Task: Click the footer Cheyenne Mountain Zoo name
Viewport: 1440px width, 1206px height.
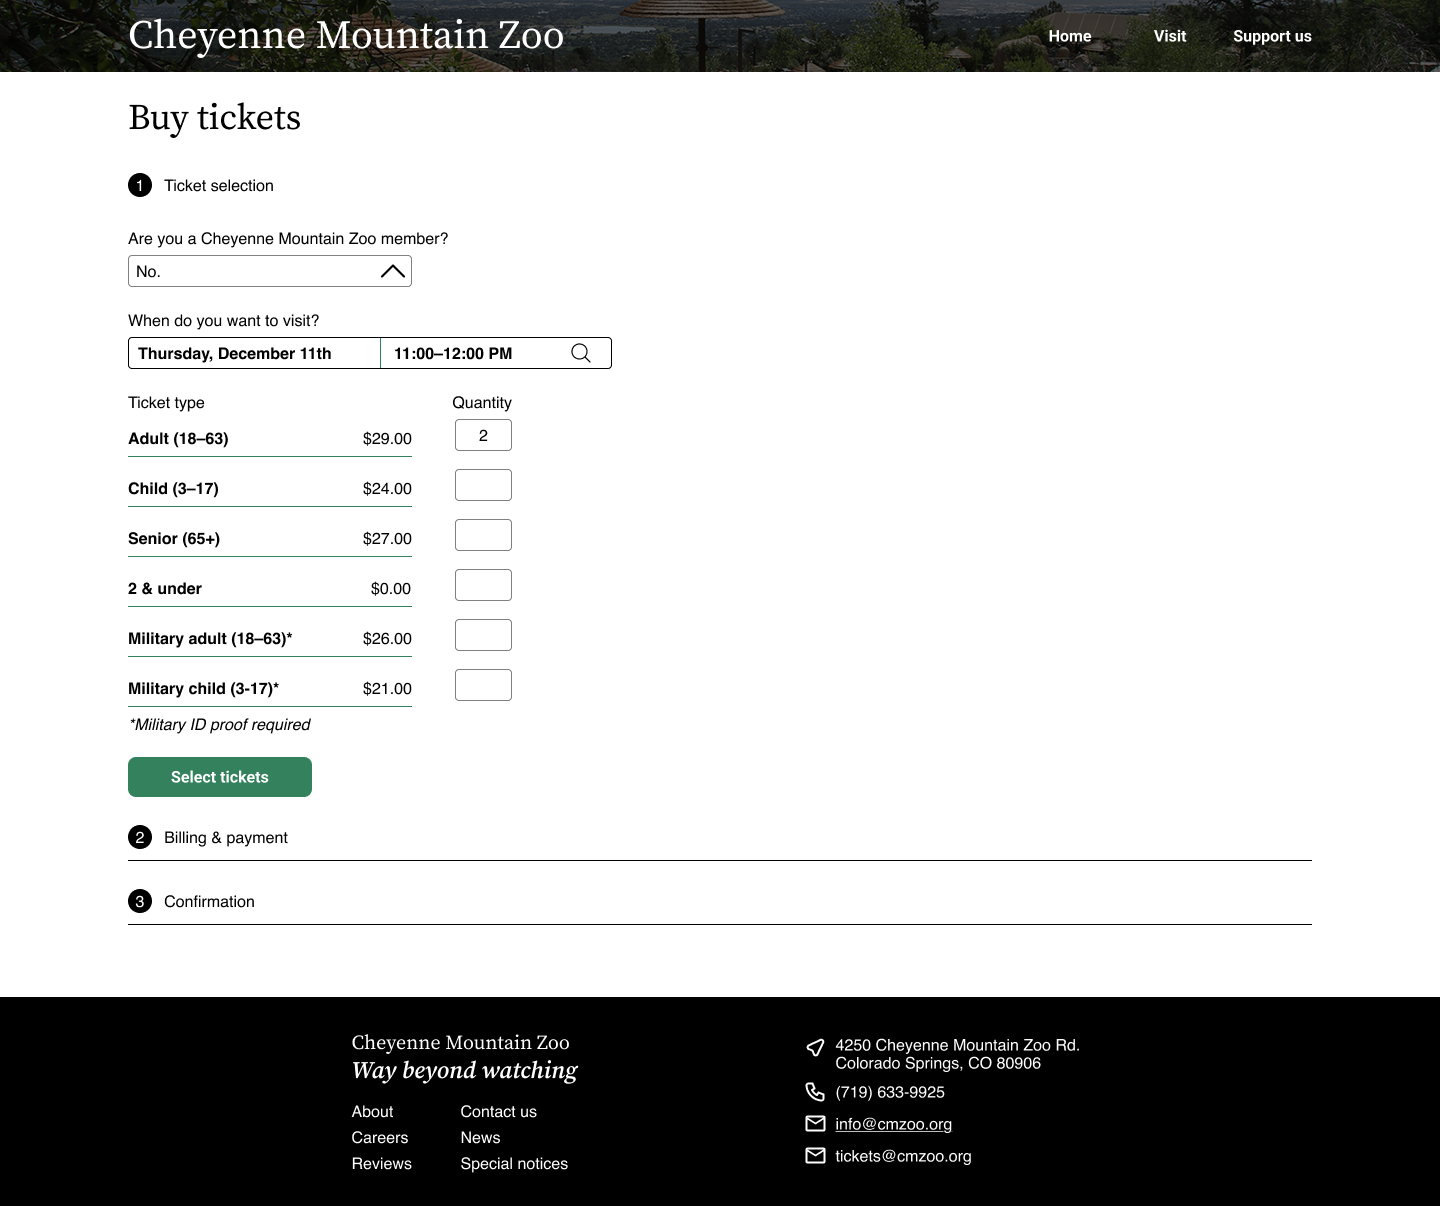Action: (461, 1043)
